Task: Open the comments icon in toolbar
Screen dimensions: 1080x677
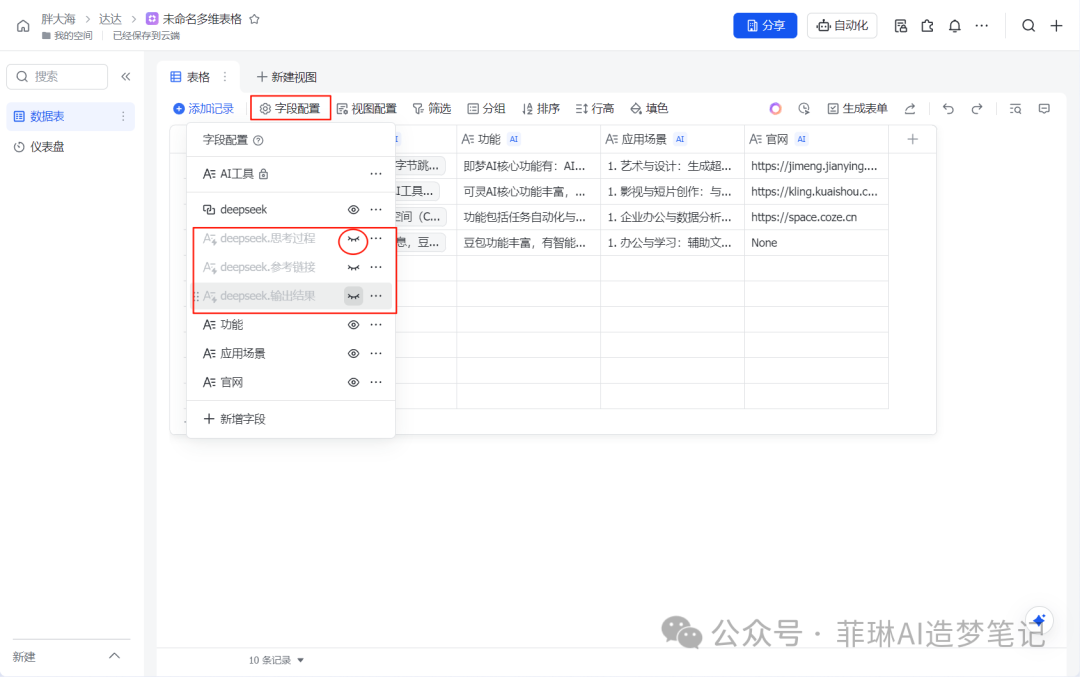Action: point(1044,109)
